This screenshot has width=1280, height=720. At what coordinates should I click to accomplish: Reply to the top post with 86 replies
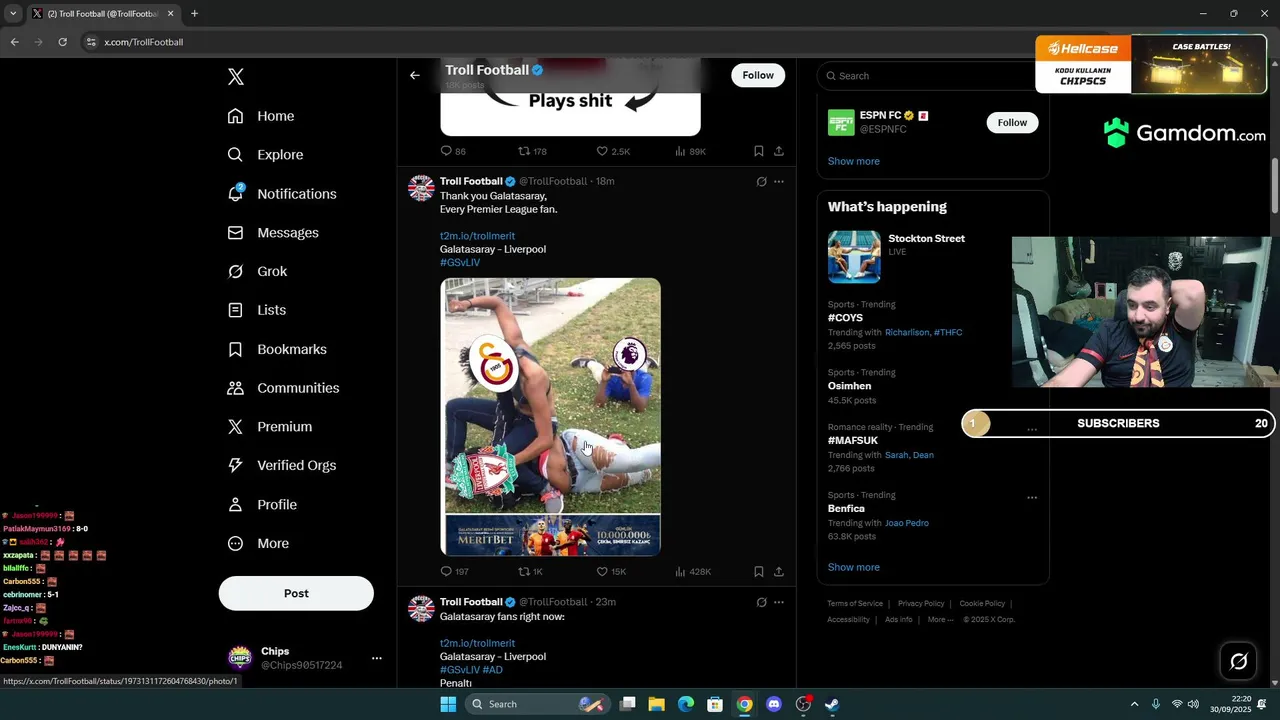(x=453, y=151)
